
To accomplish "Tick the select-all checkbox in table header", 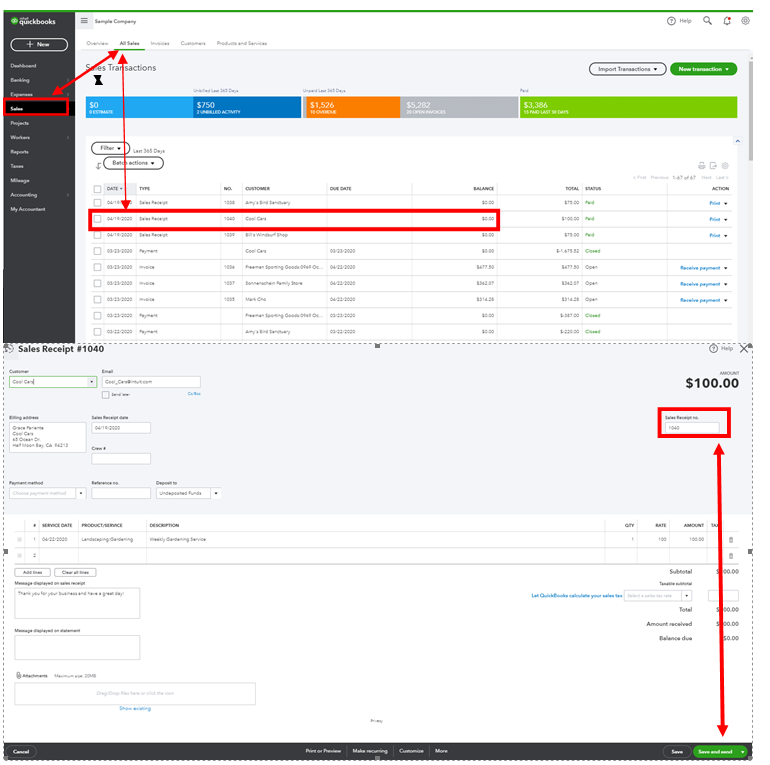I will coord(97,189).
